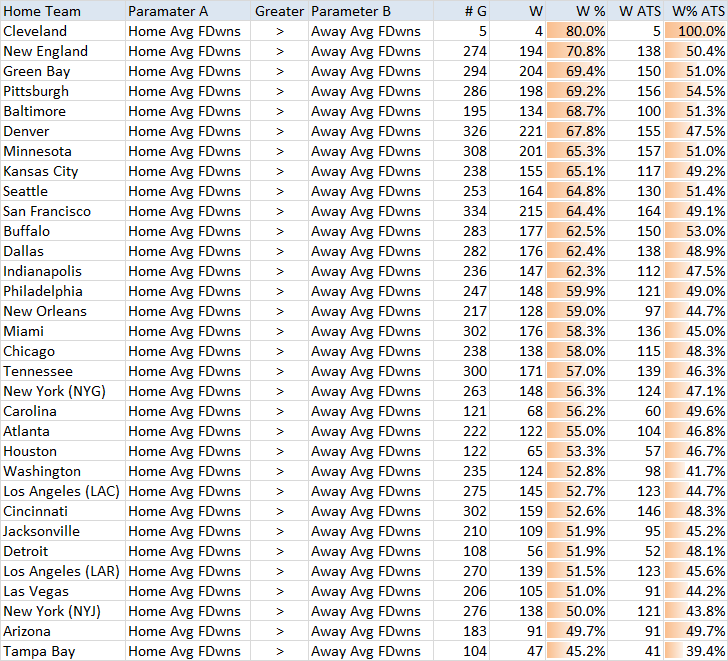Click the Denver team cell

click(x=63, y=131)
